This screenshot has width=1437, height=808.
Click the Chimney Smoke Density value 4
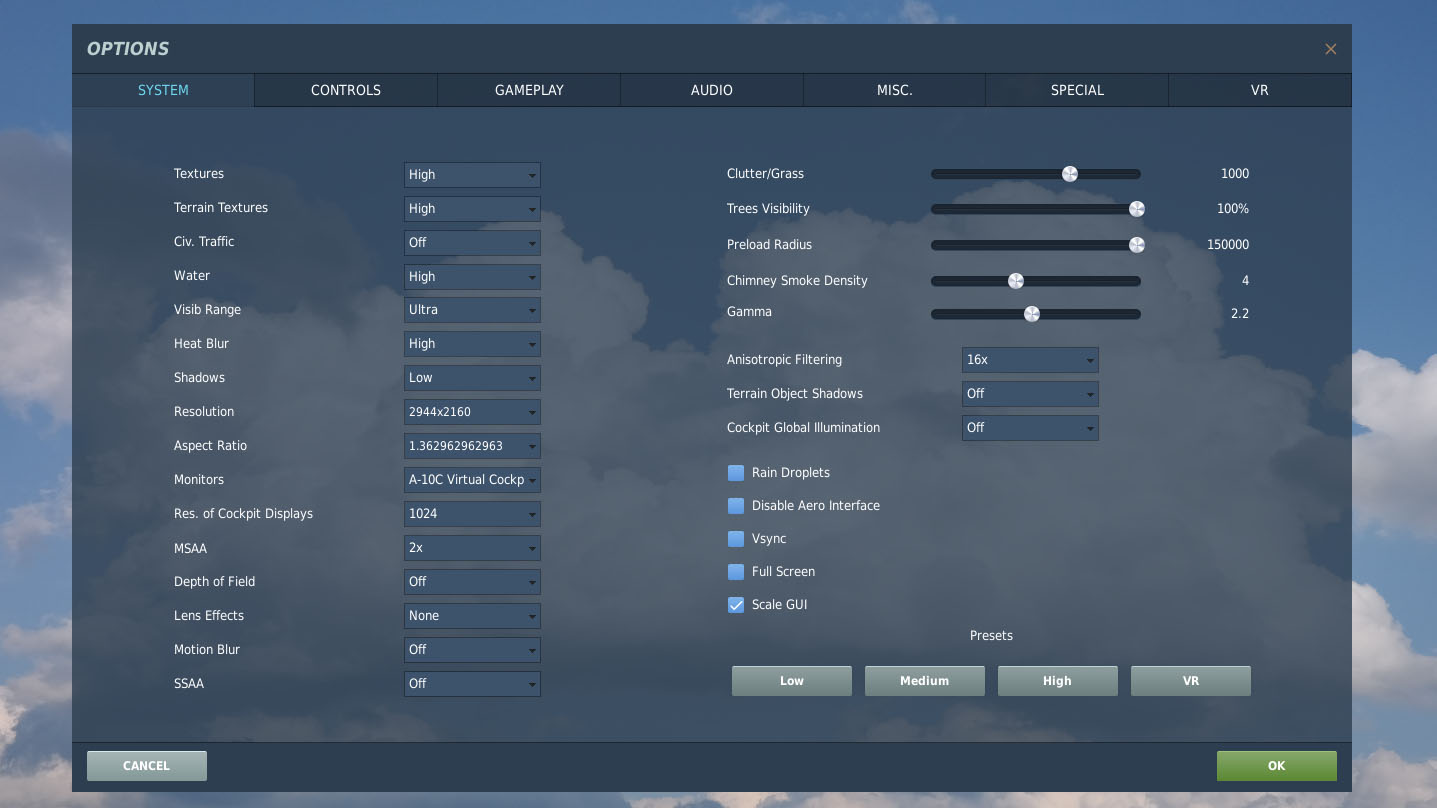1246,281
